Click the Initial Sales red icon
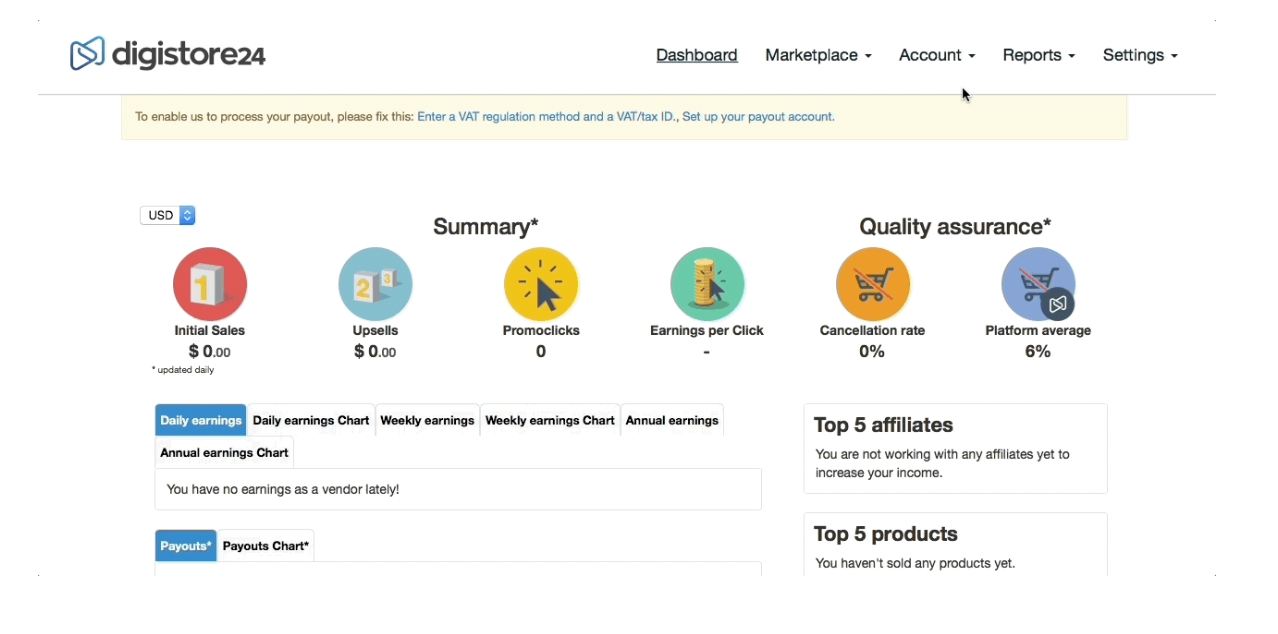1278x634 pixels. [210, 284]
